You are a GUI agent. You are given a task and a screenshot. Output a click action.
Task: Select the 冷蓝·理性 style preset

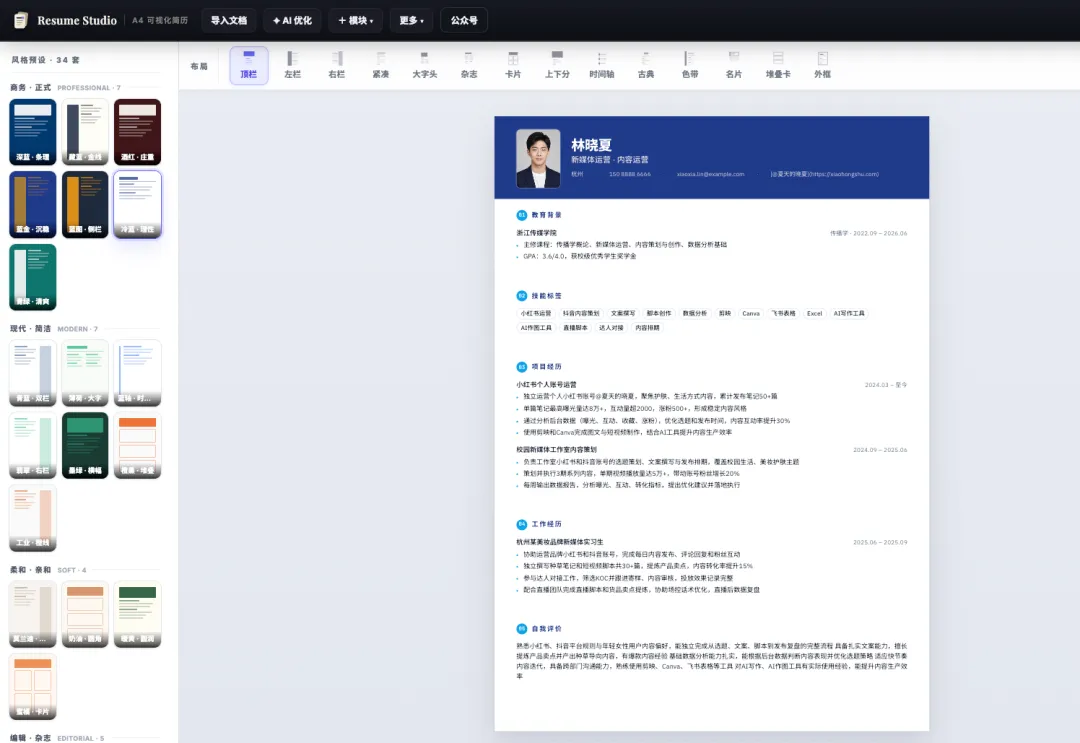[138, 205]
